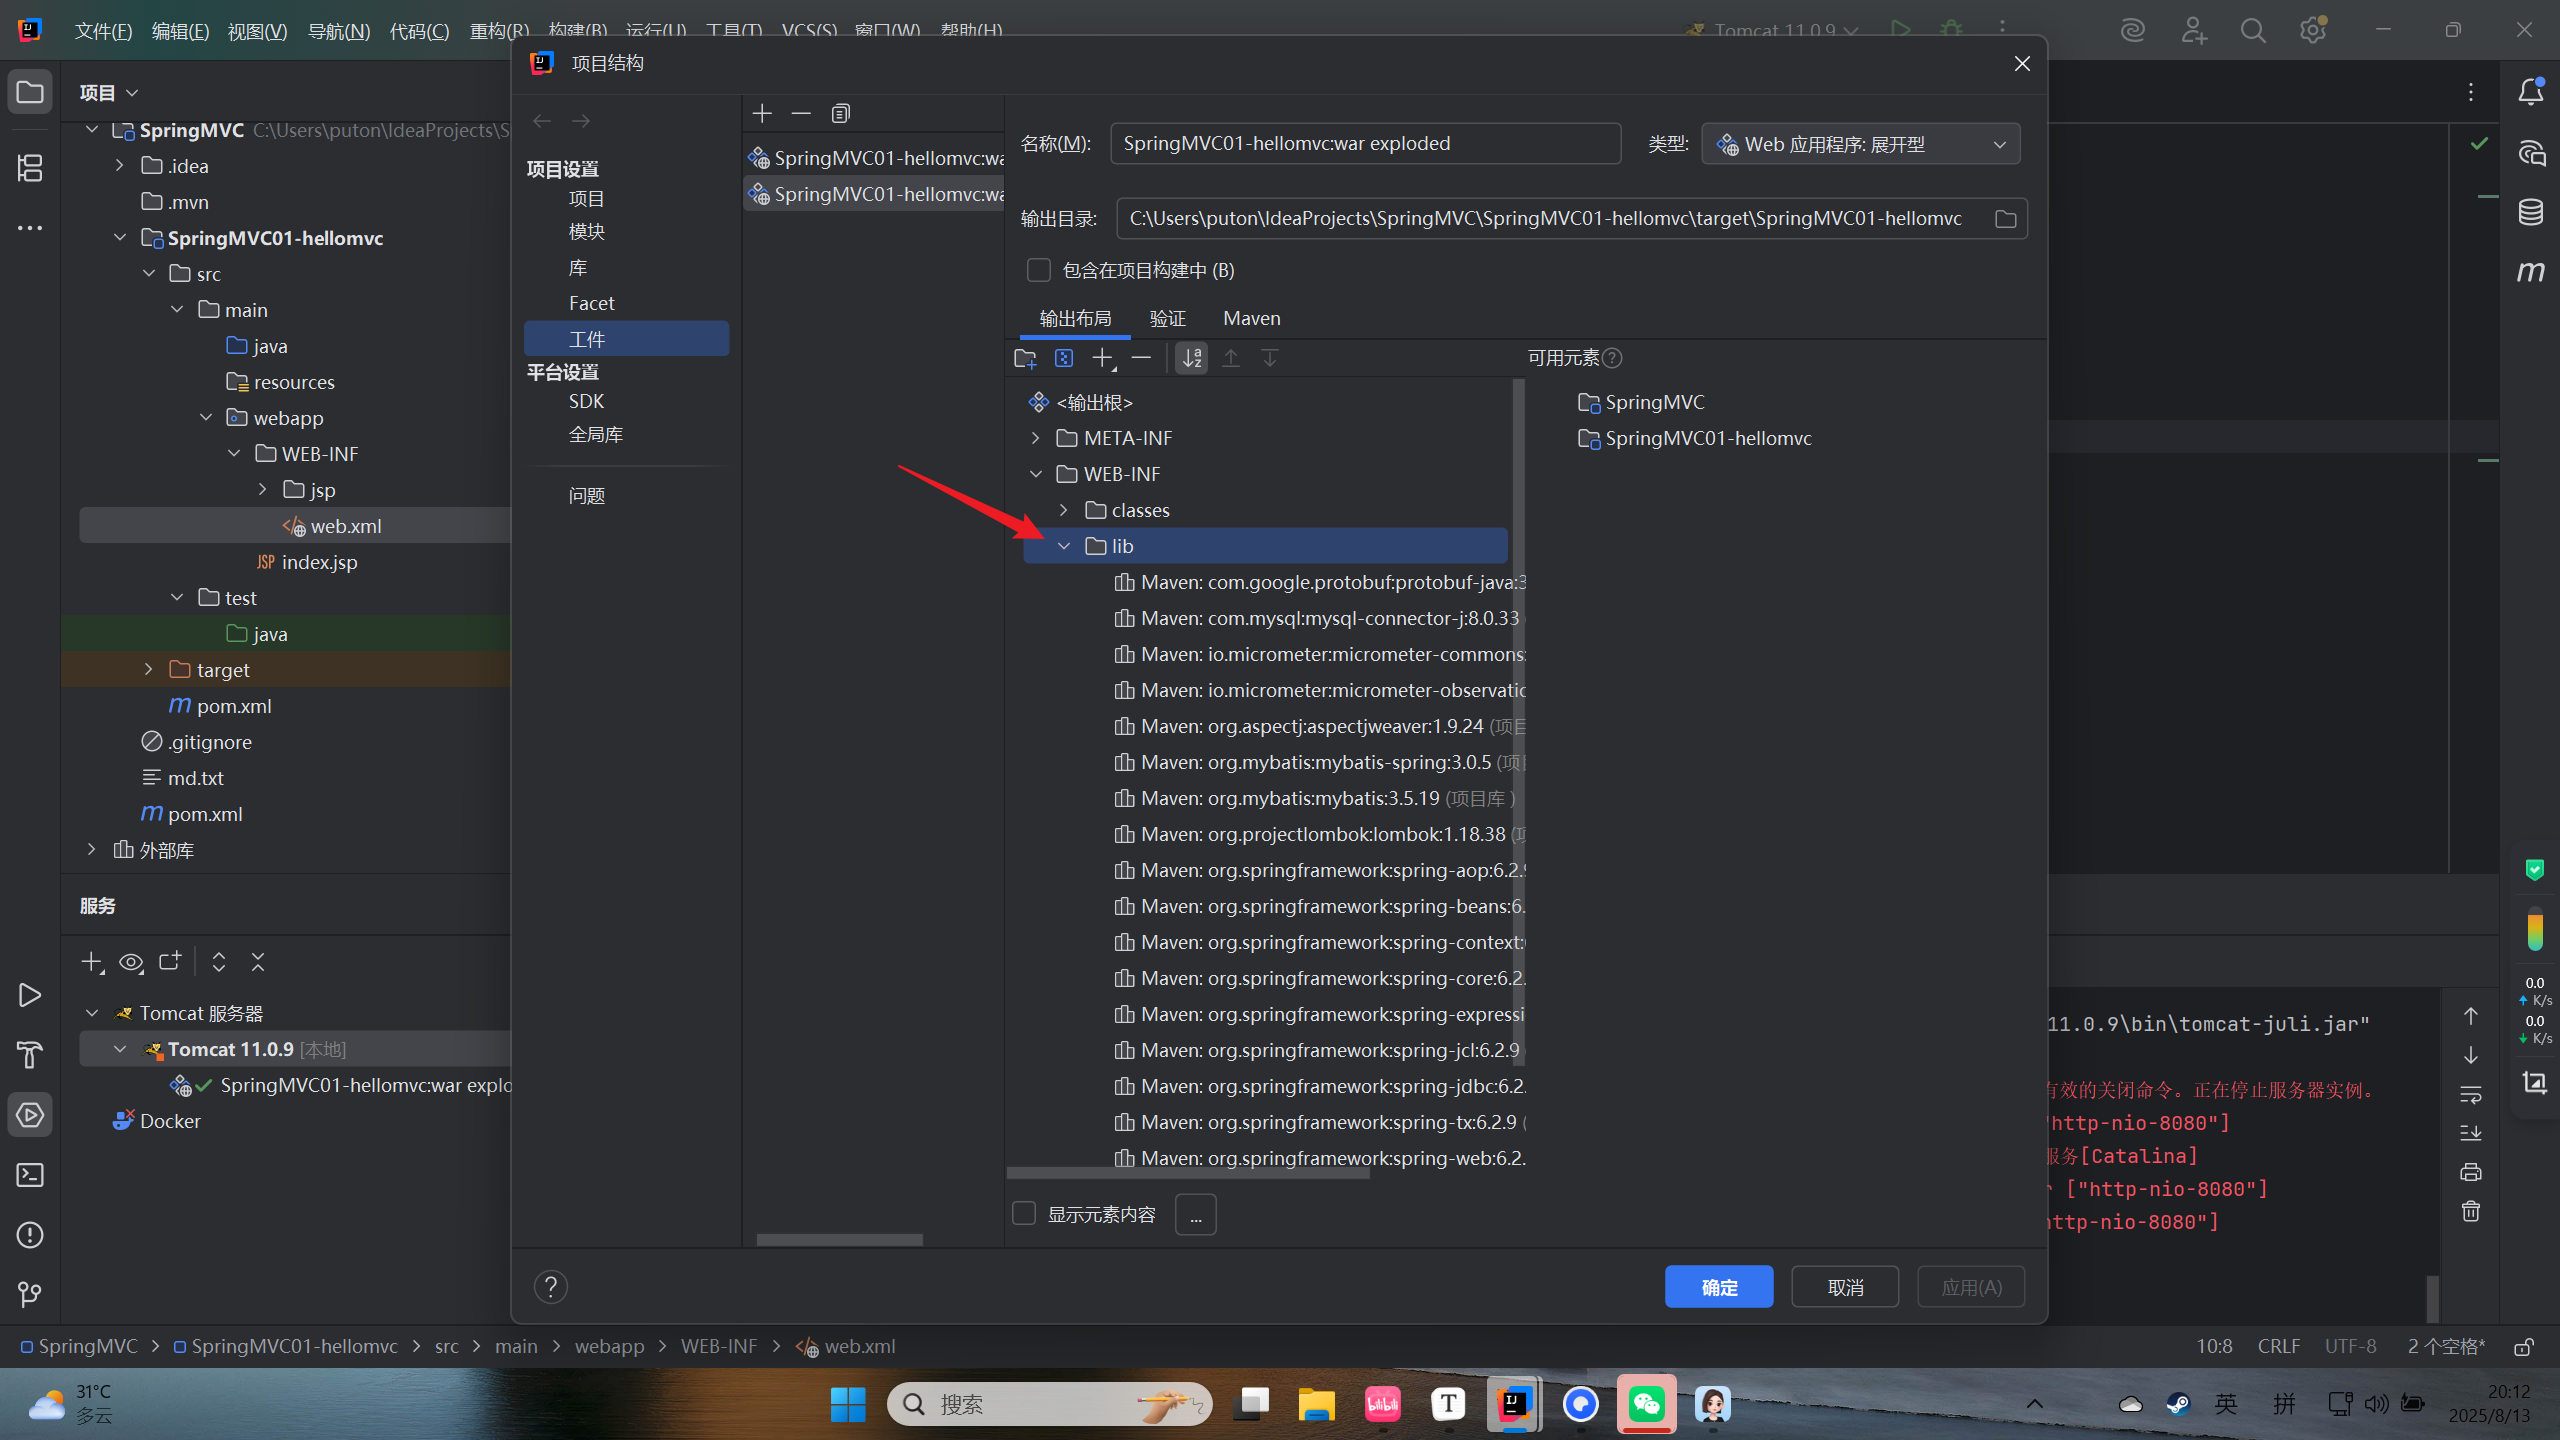The height and width of the screenshot is (1440, 2560).
Task: Open the Git tool window icon
Action: pos(30,1295)
